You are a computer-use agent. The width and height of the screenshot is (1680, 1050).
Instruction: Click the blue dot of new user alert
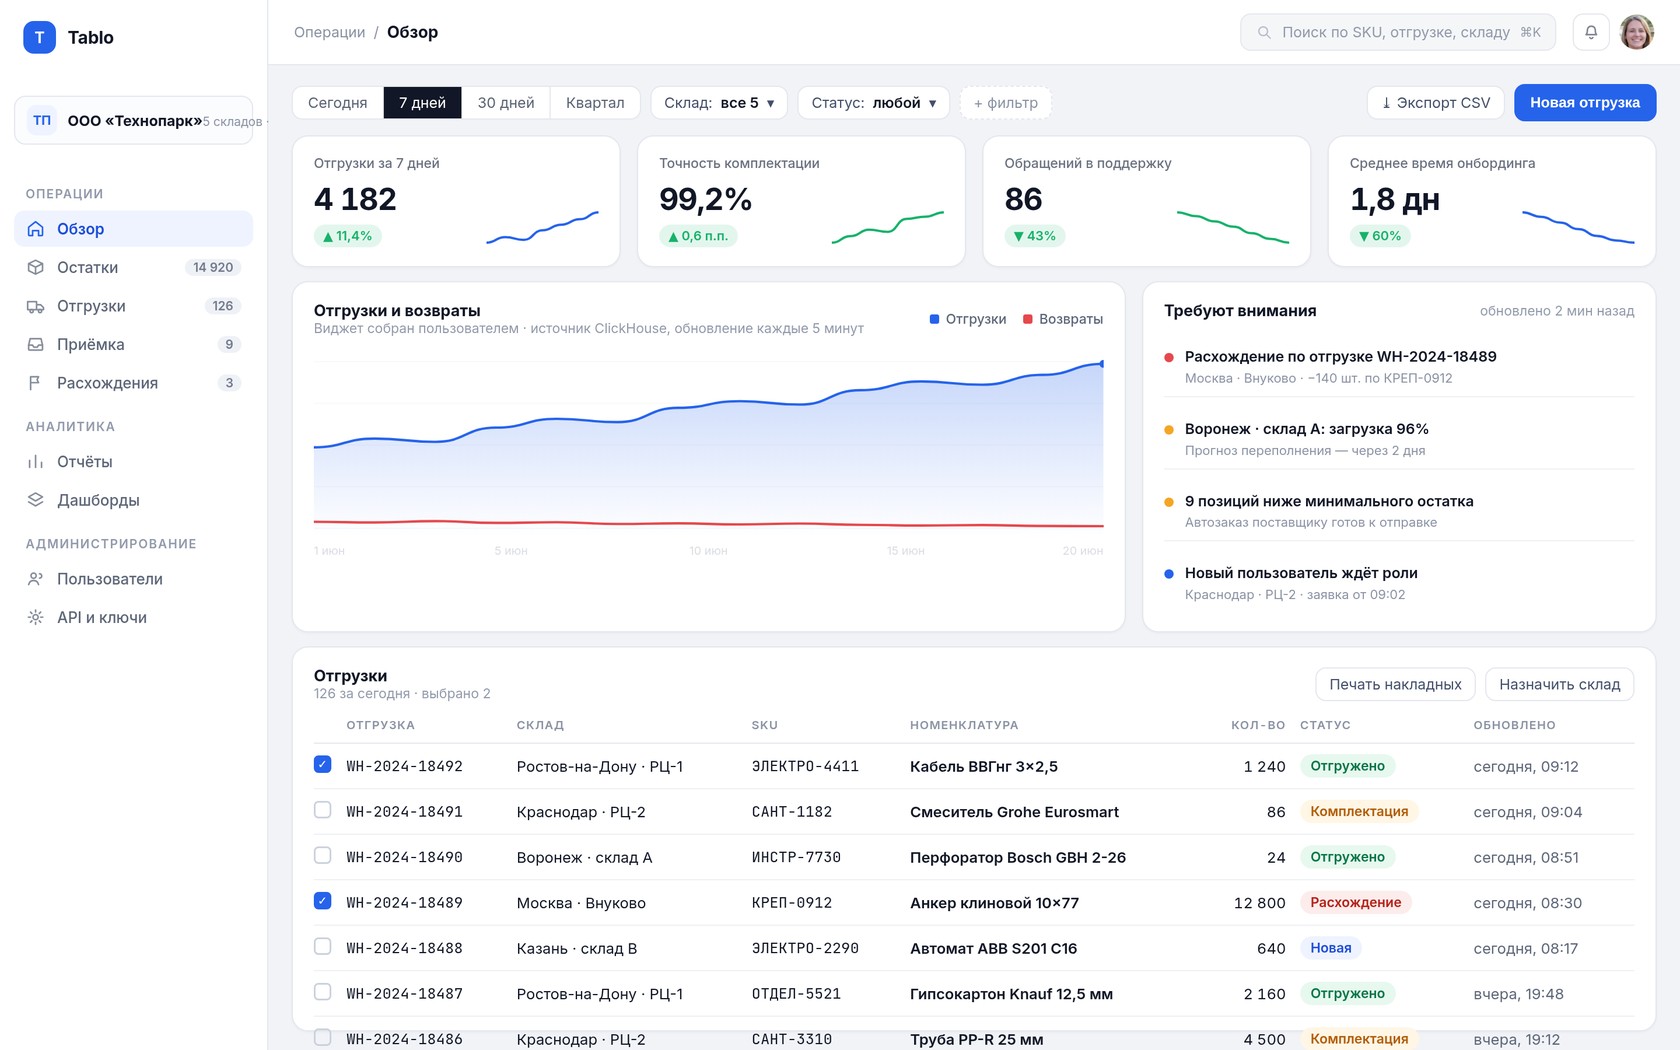coord(1169,574)
